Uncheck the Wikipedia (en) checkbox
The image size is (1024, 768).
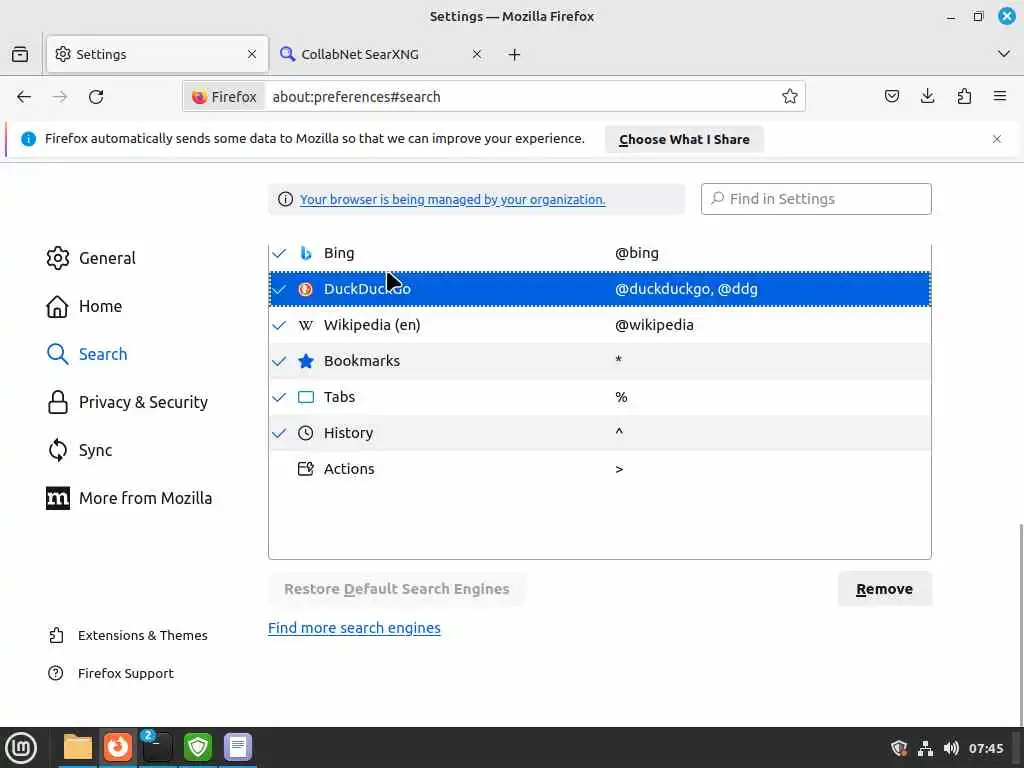280,325
